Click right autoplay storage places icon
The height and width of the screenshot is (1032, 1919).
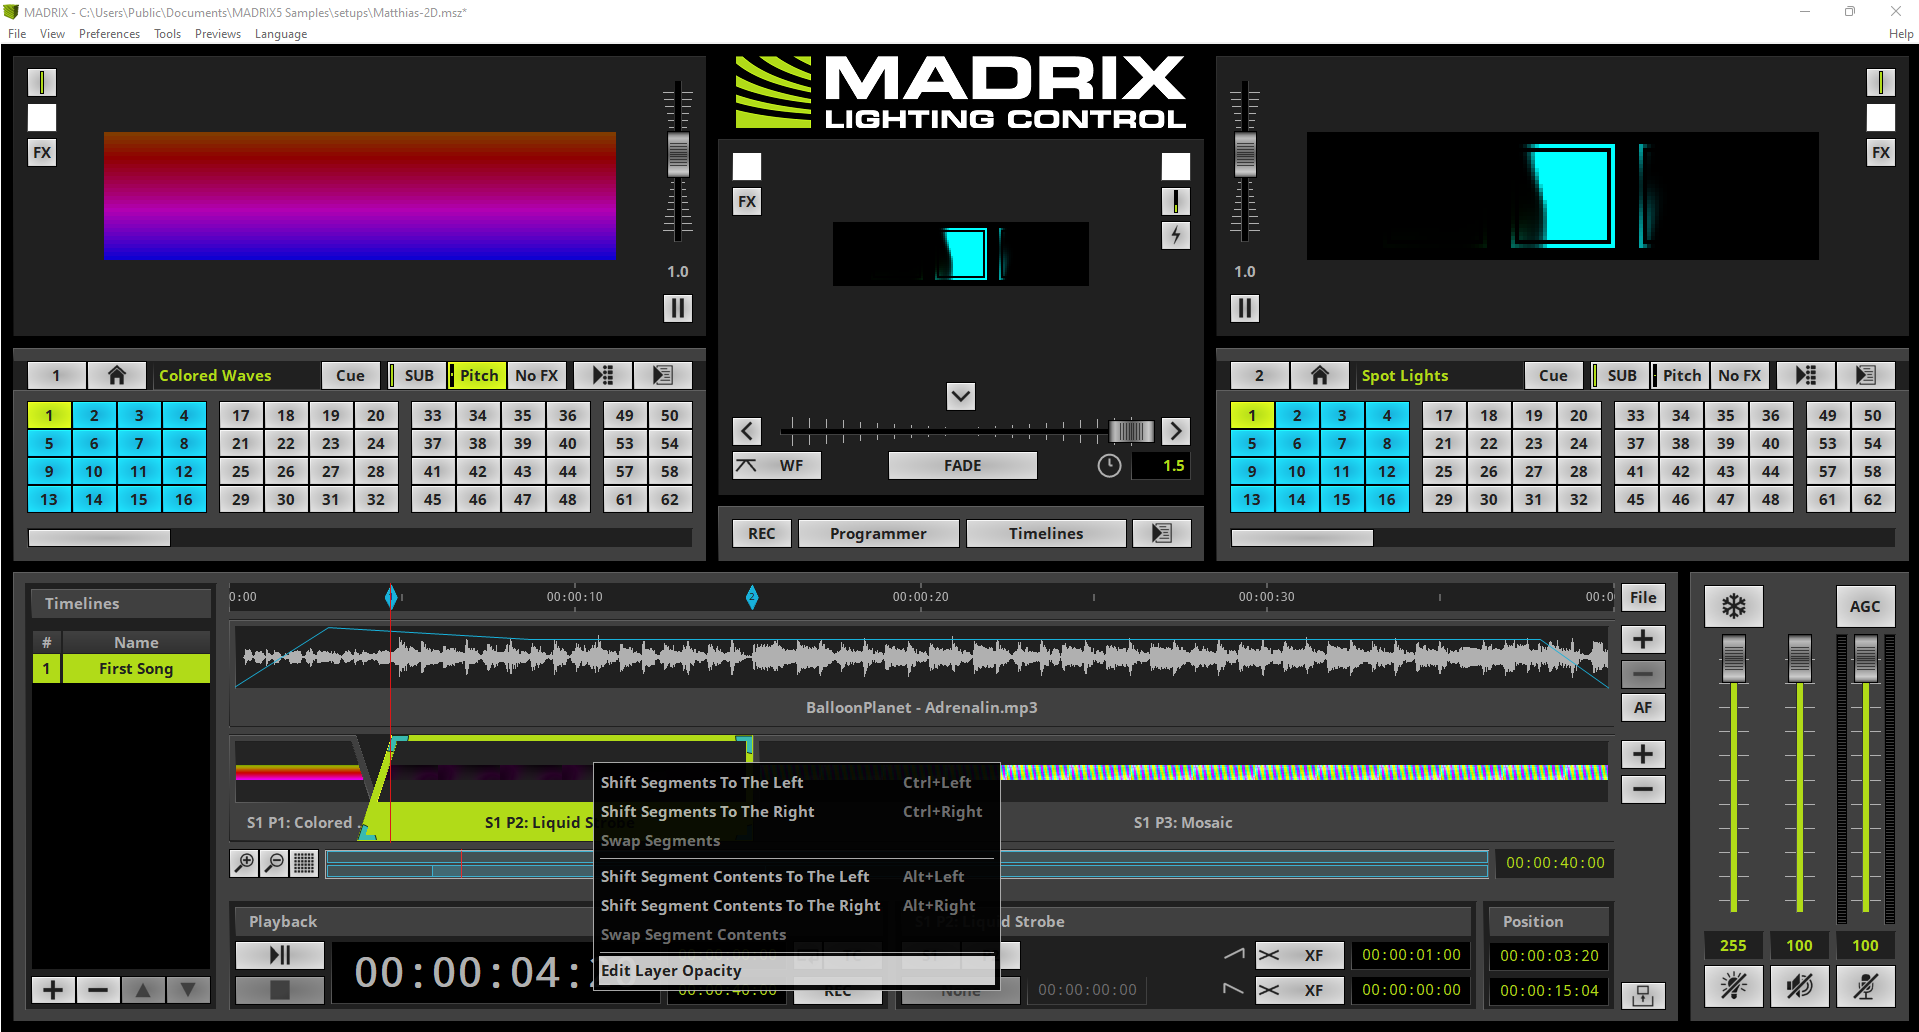pos(1805,375)
